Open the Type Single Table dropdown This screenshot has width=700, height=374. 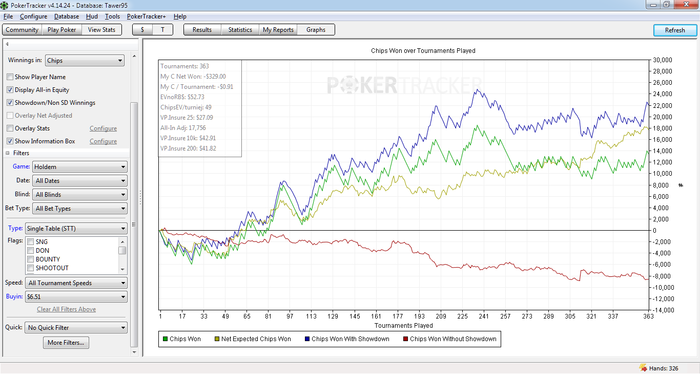pos(76,229)
